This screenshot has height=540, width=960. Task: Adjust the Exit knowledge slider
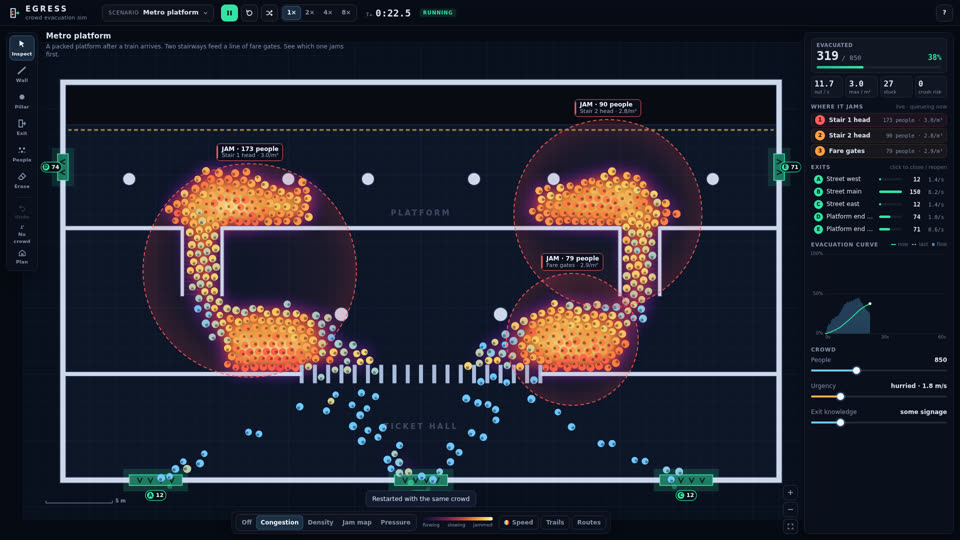879,422
